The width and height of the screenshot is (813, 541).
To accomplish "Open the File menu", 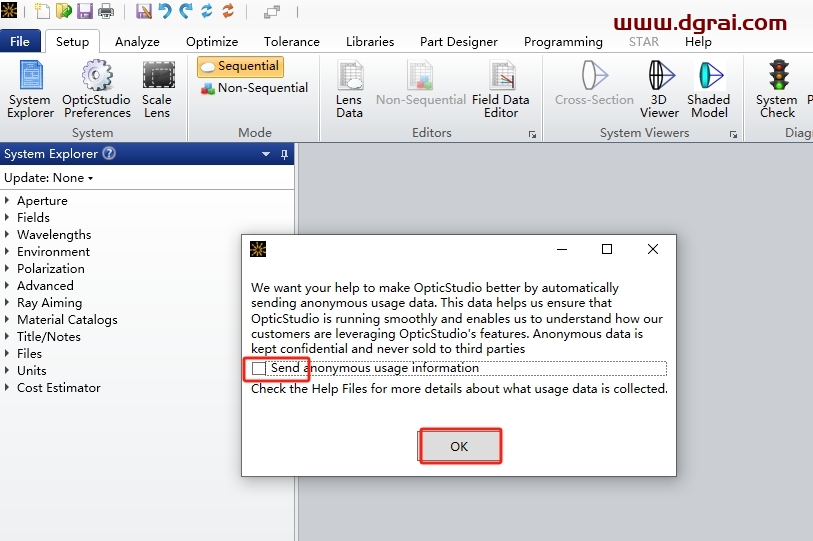I will pyautogui.click(x=20, y=41).
